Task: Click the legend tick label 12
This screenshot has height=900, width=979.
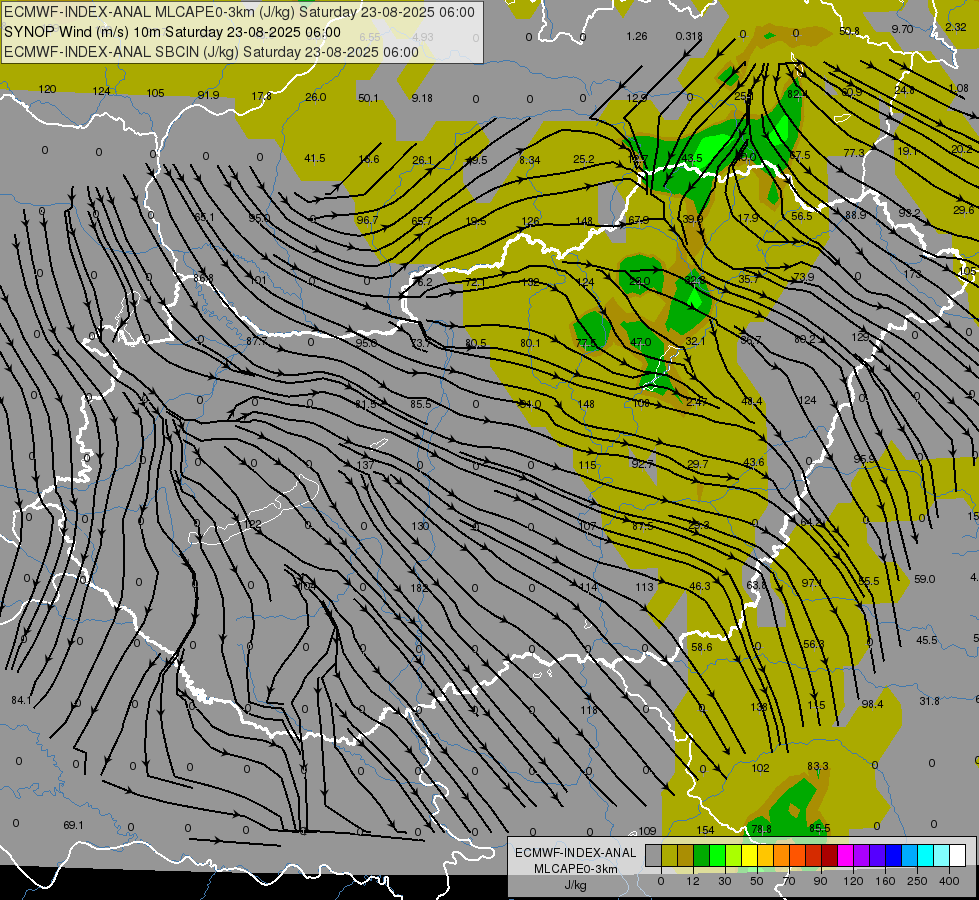Action: coord(693,881)
